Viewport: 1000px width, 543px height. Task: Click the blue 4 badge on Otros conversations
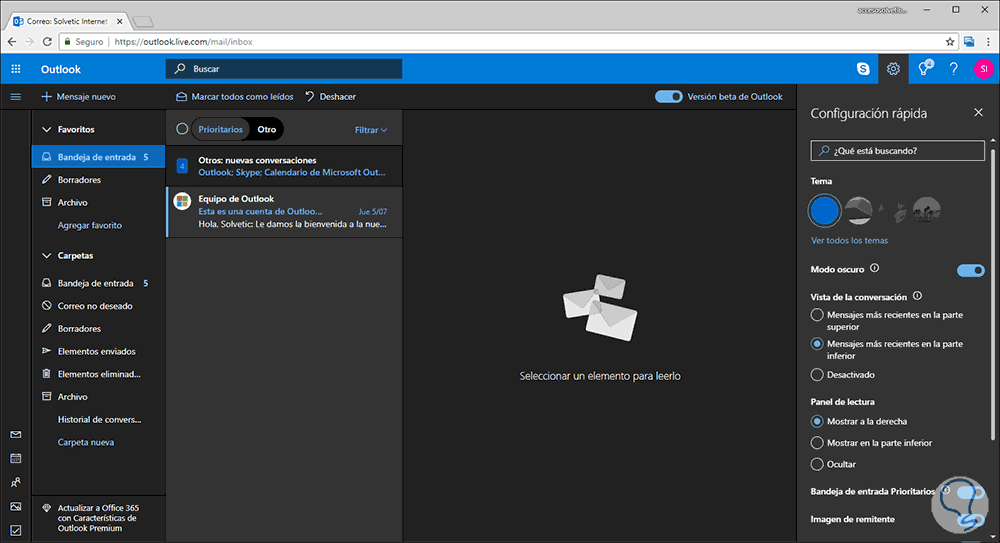click(x=182, y=166)
